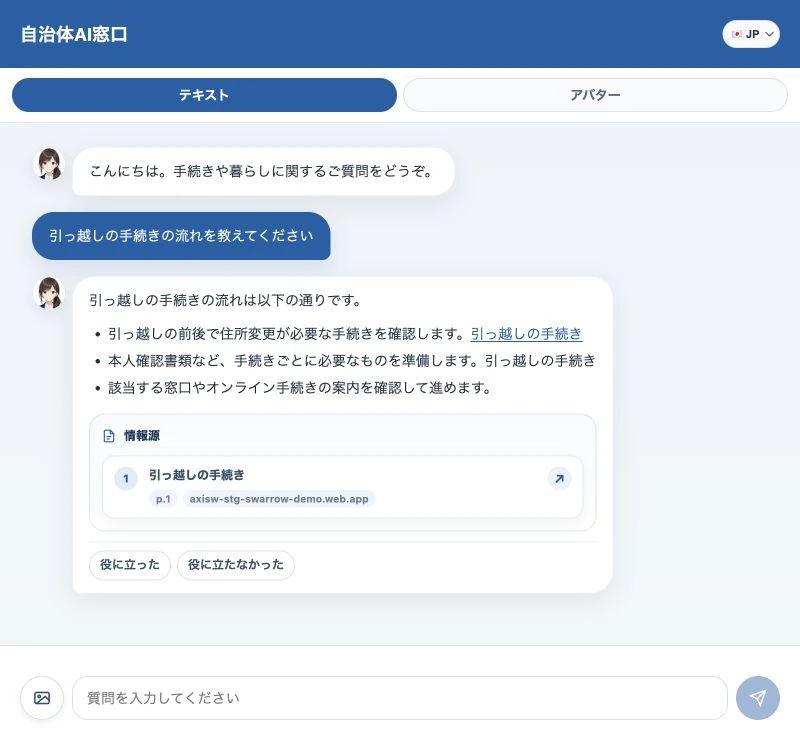Viewport: 800px width, 740px height.
Task: Click the send message paper plane icon
Action: click(x=758, y=698)
